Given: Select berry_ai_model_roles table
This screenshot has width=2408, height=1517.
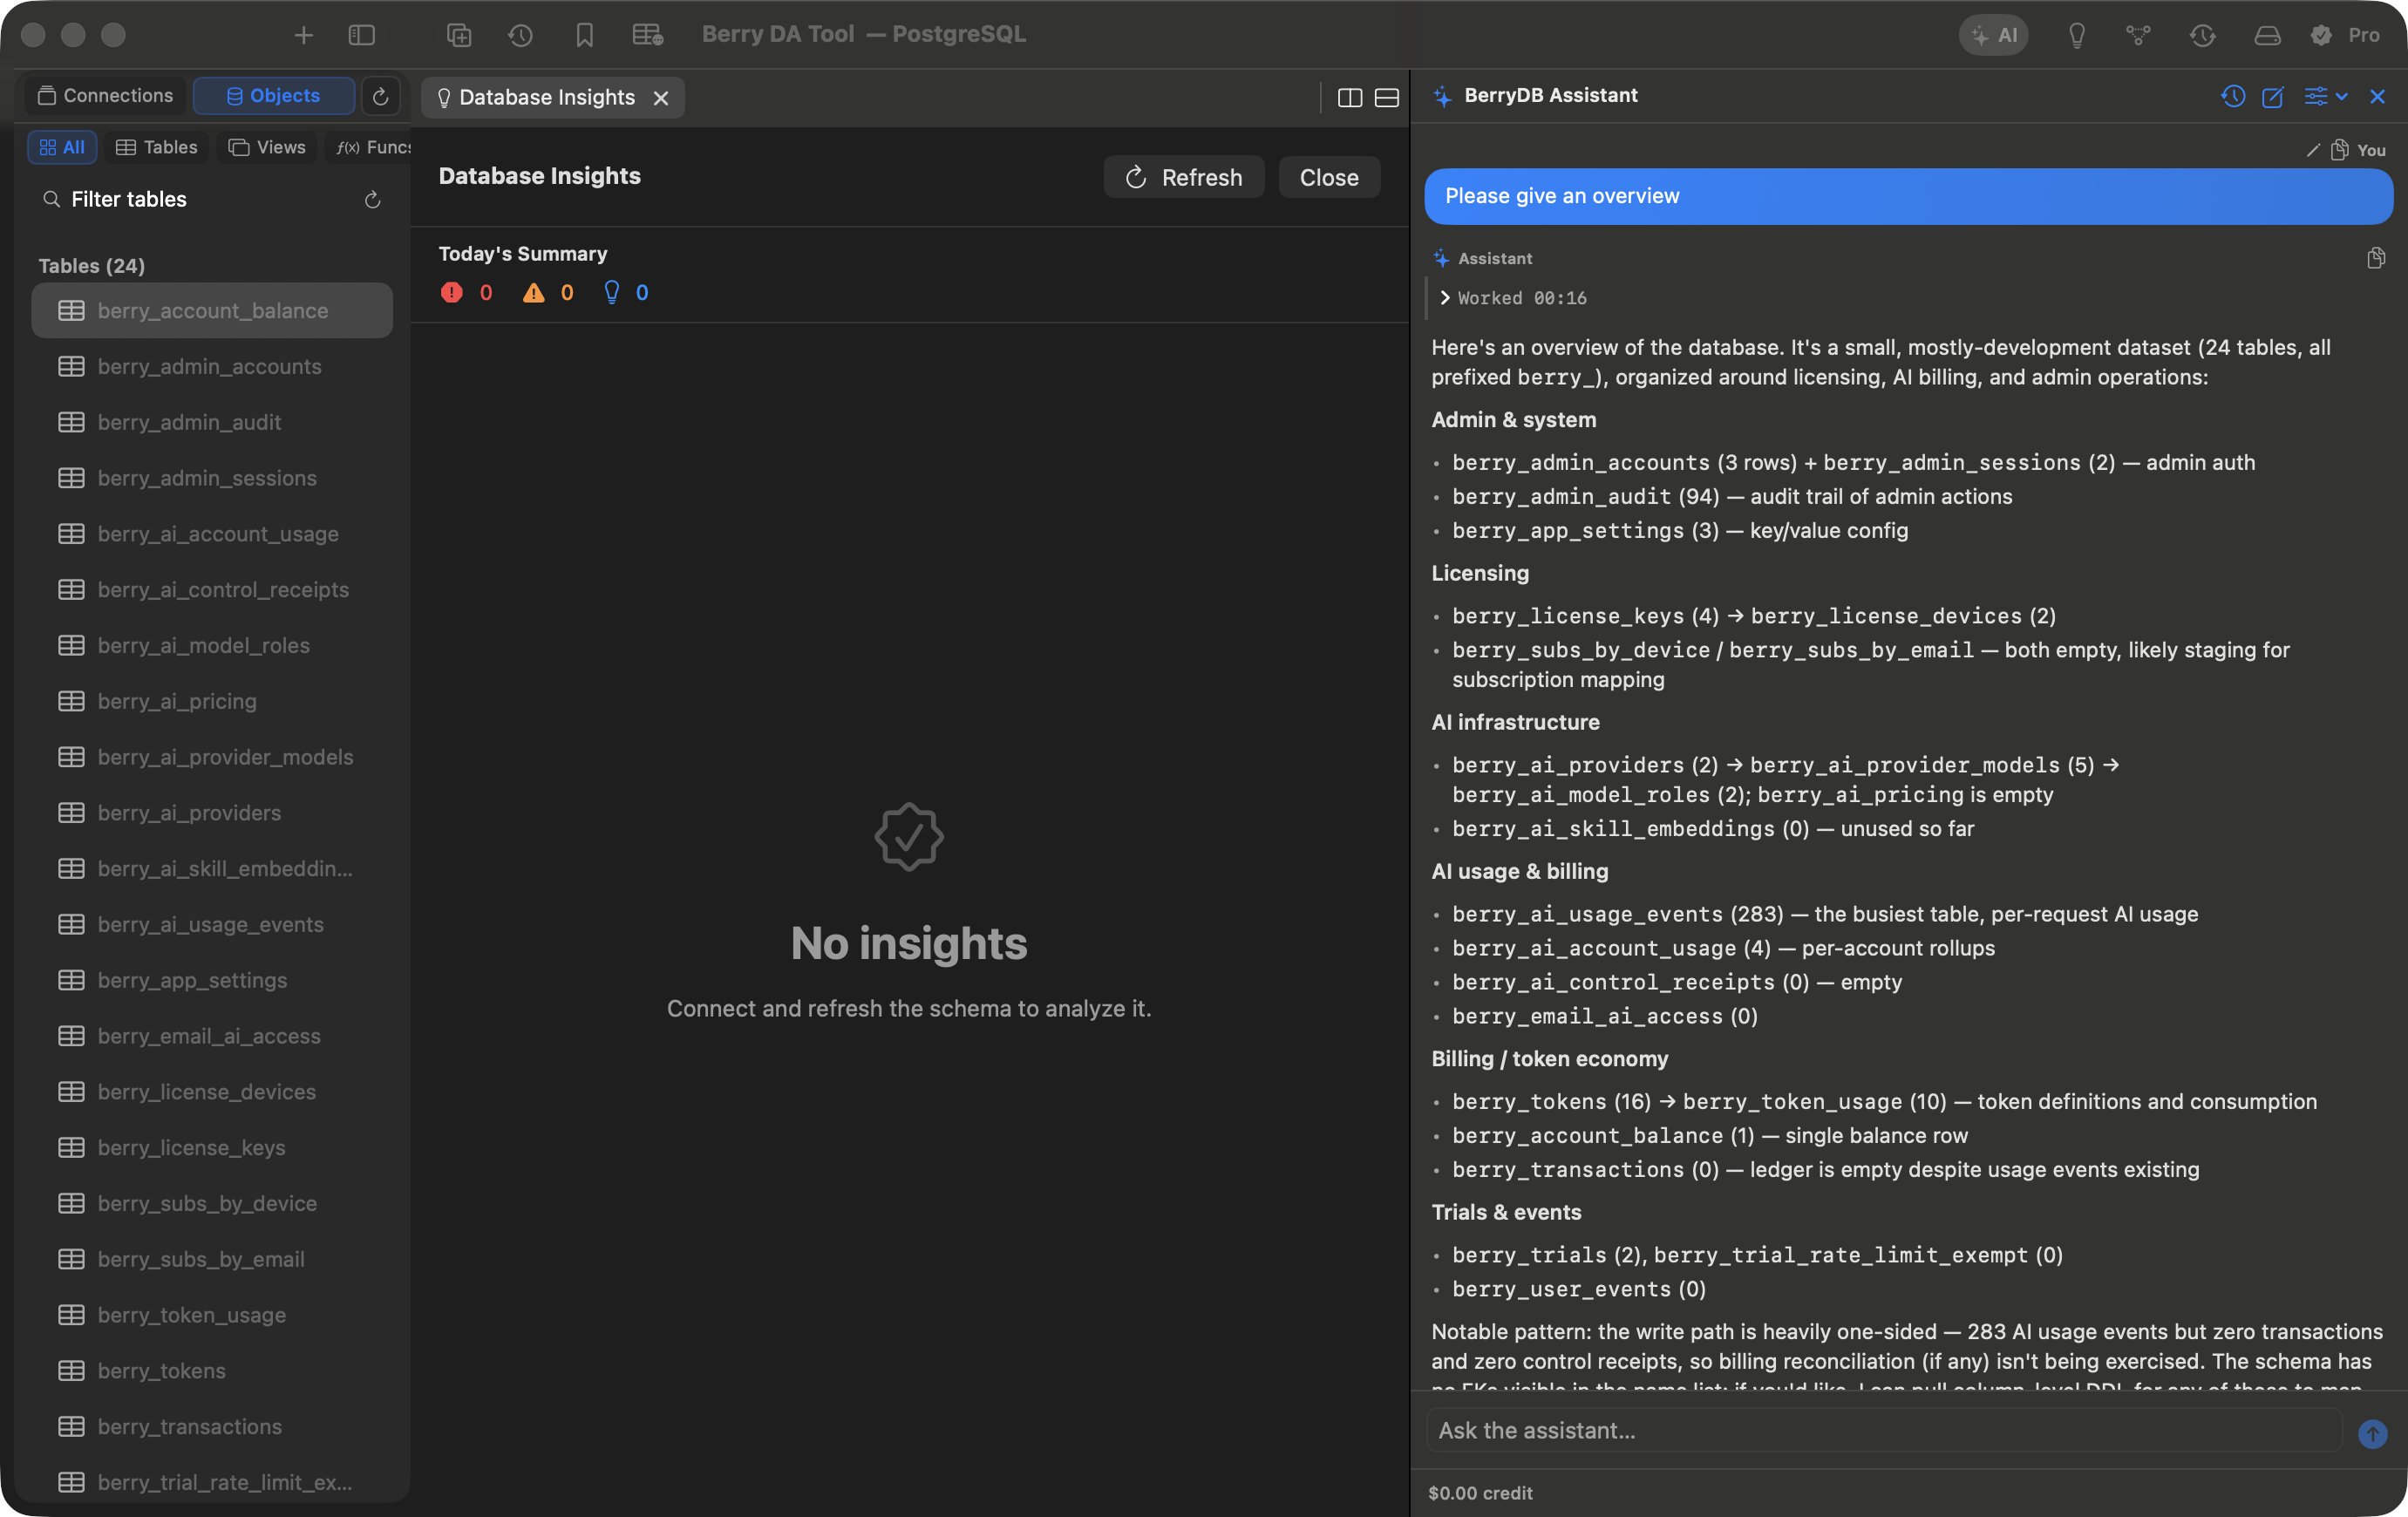Looking at the screenshot, I should [212, 646].
